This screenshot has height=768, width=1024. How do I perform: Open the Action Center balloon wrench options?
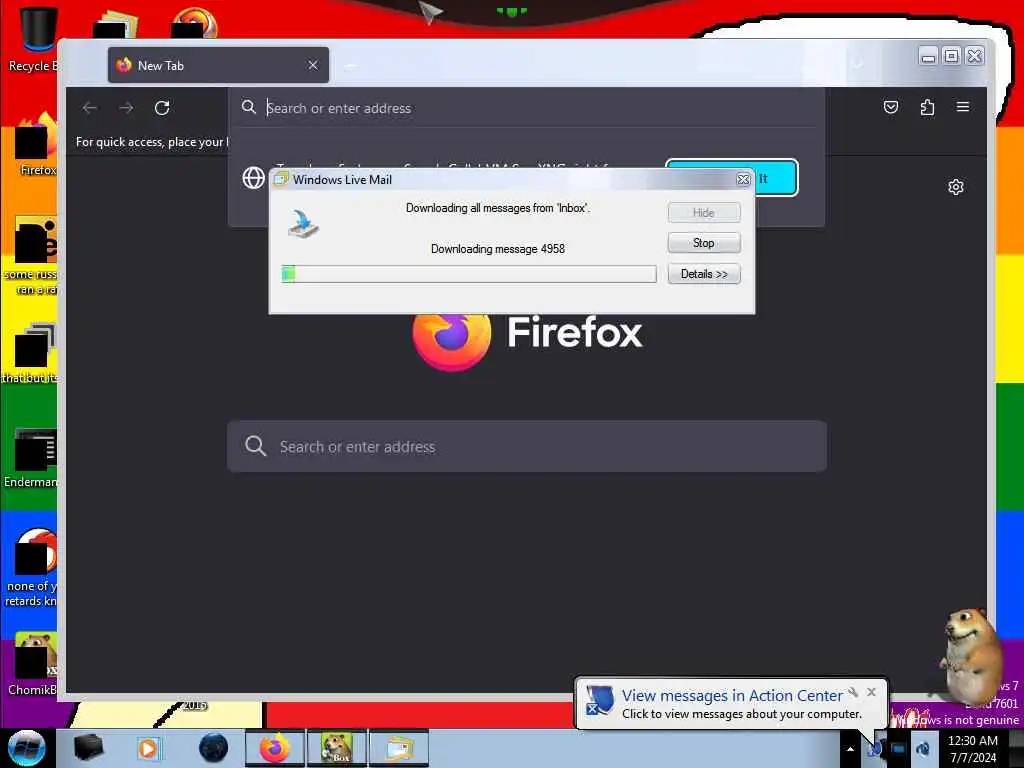tap(853, 692)
